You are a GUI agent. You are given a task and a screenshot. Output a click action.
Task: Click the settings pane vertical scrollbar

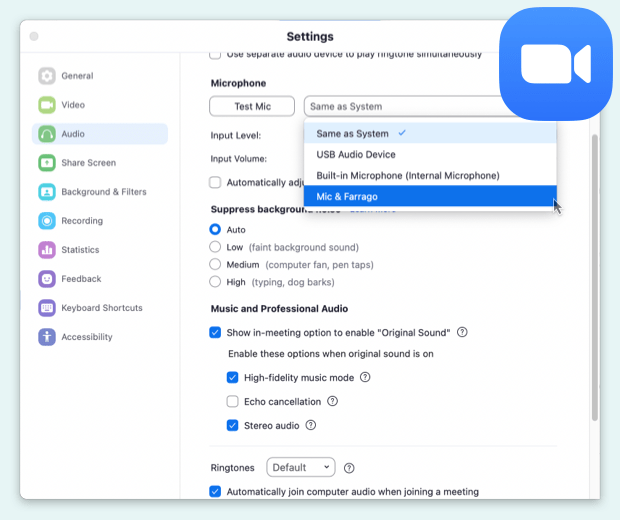click(594, 278)
